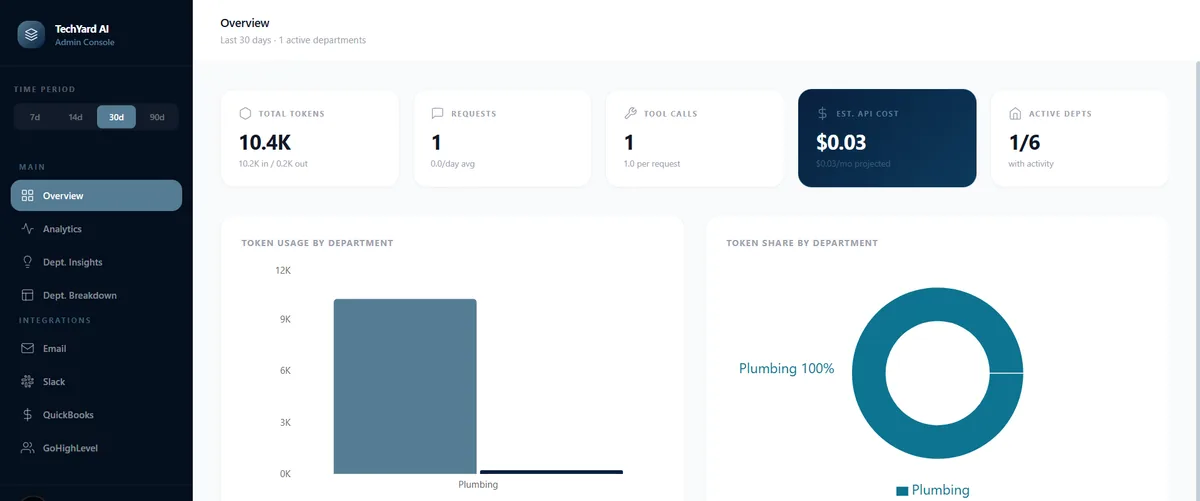
Task: Click the $0.03 API cost value
Action: (841, 142)
